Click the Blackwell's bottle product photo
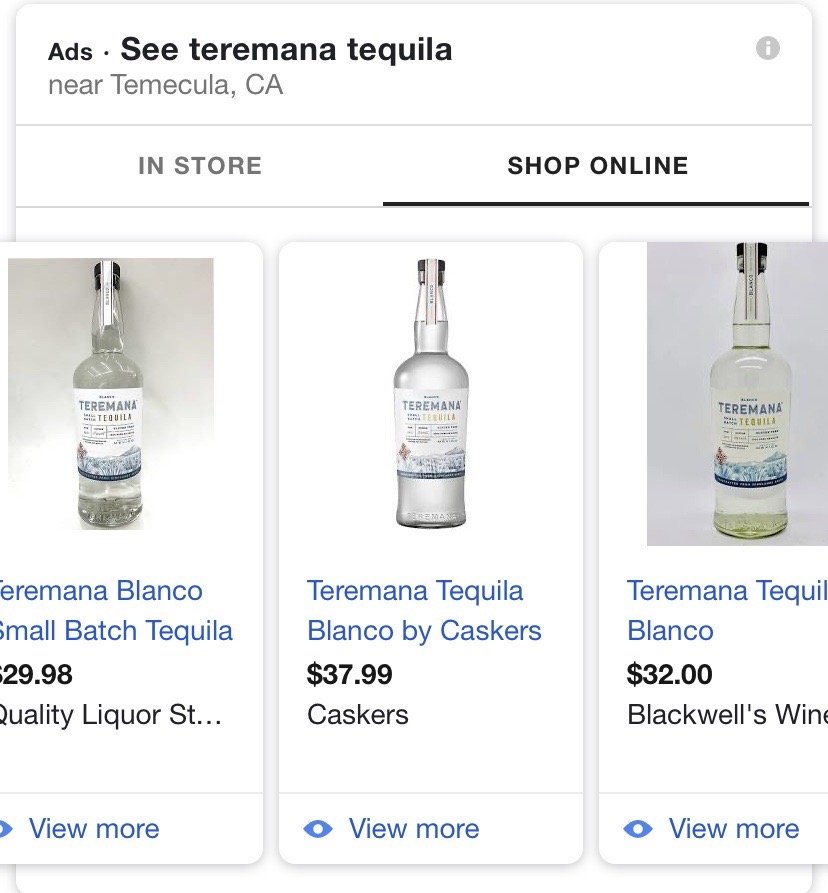This screenshot has width=828, height=893. 738,394
